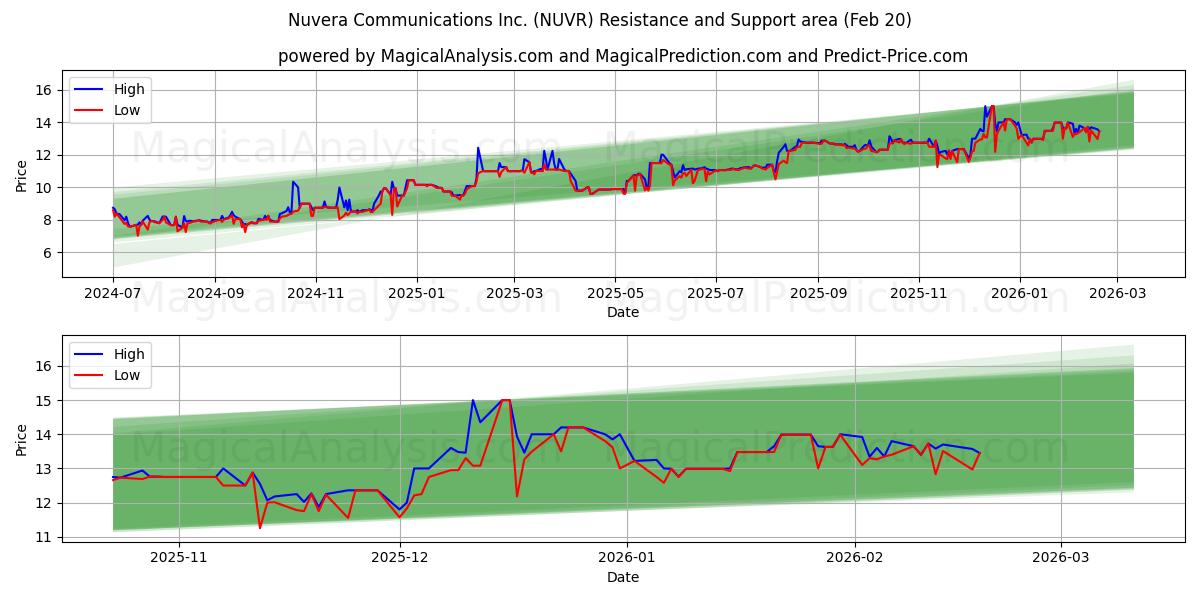Click the '2025-09' date tick label
This screenshot has height=600, width=1200.
pos(818,293)
